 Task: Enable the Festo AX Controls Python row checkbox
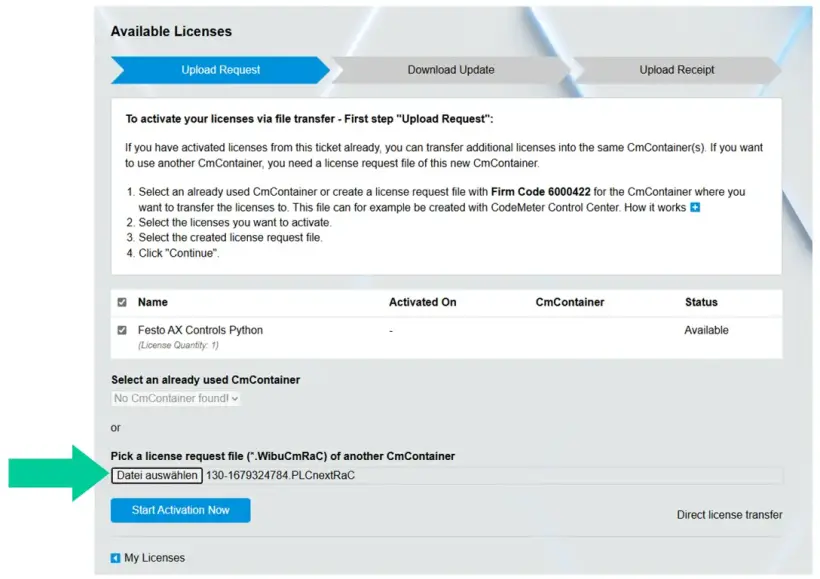(x=122, y=329)
